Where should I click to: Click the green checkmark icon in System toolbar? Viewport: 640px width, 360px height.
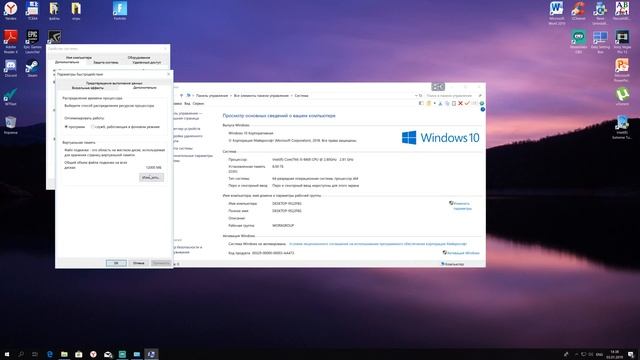[467, 104]
